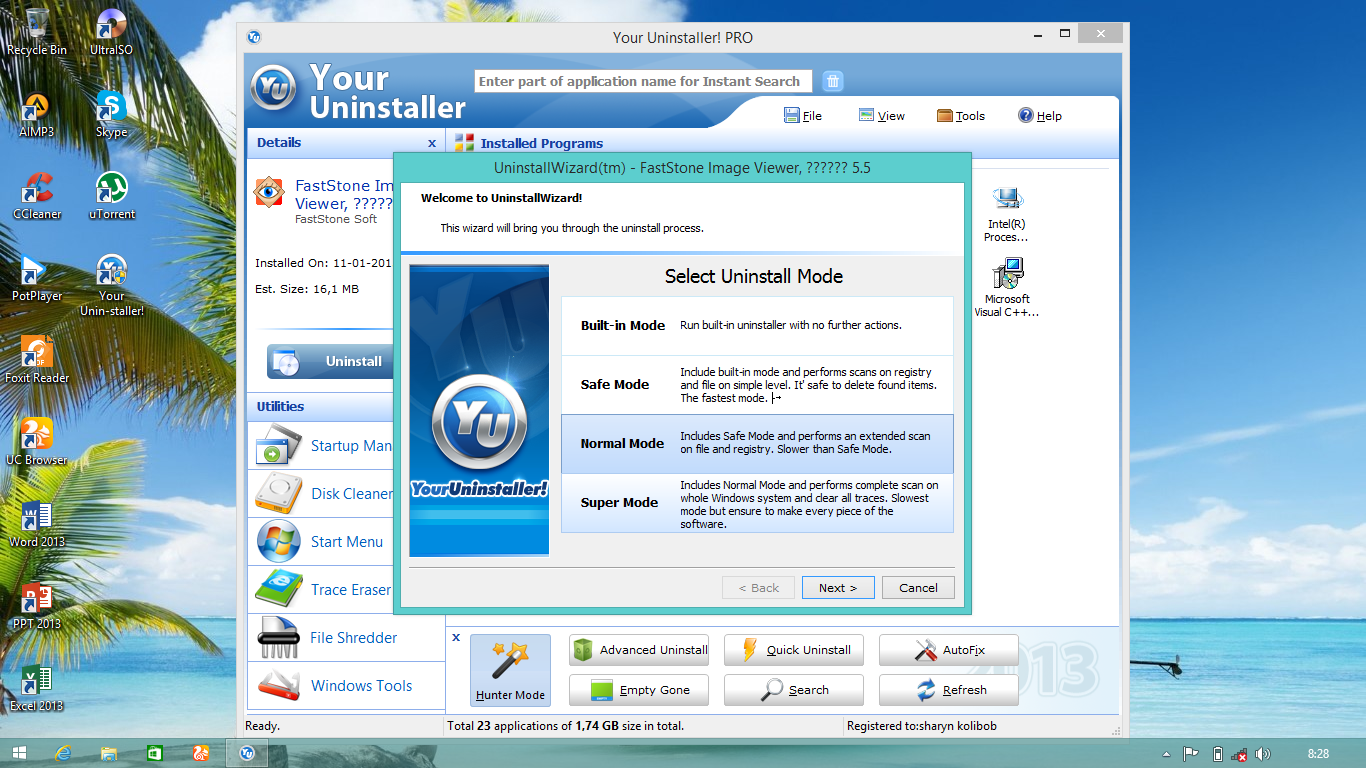Select Built-in Mode uninstall option
The width and height of the screenshot is (1366, 768).
757,325
